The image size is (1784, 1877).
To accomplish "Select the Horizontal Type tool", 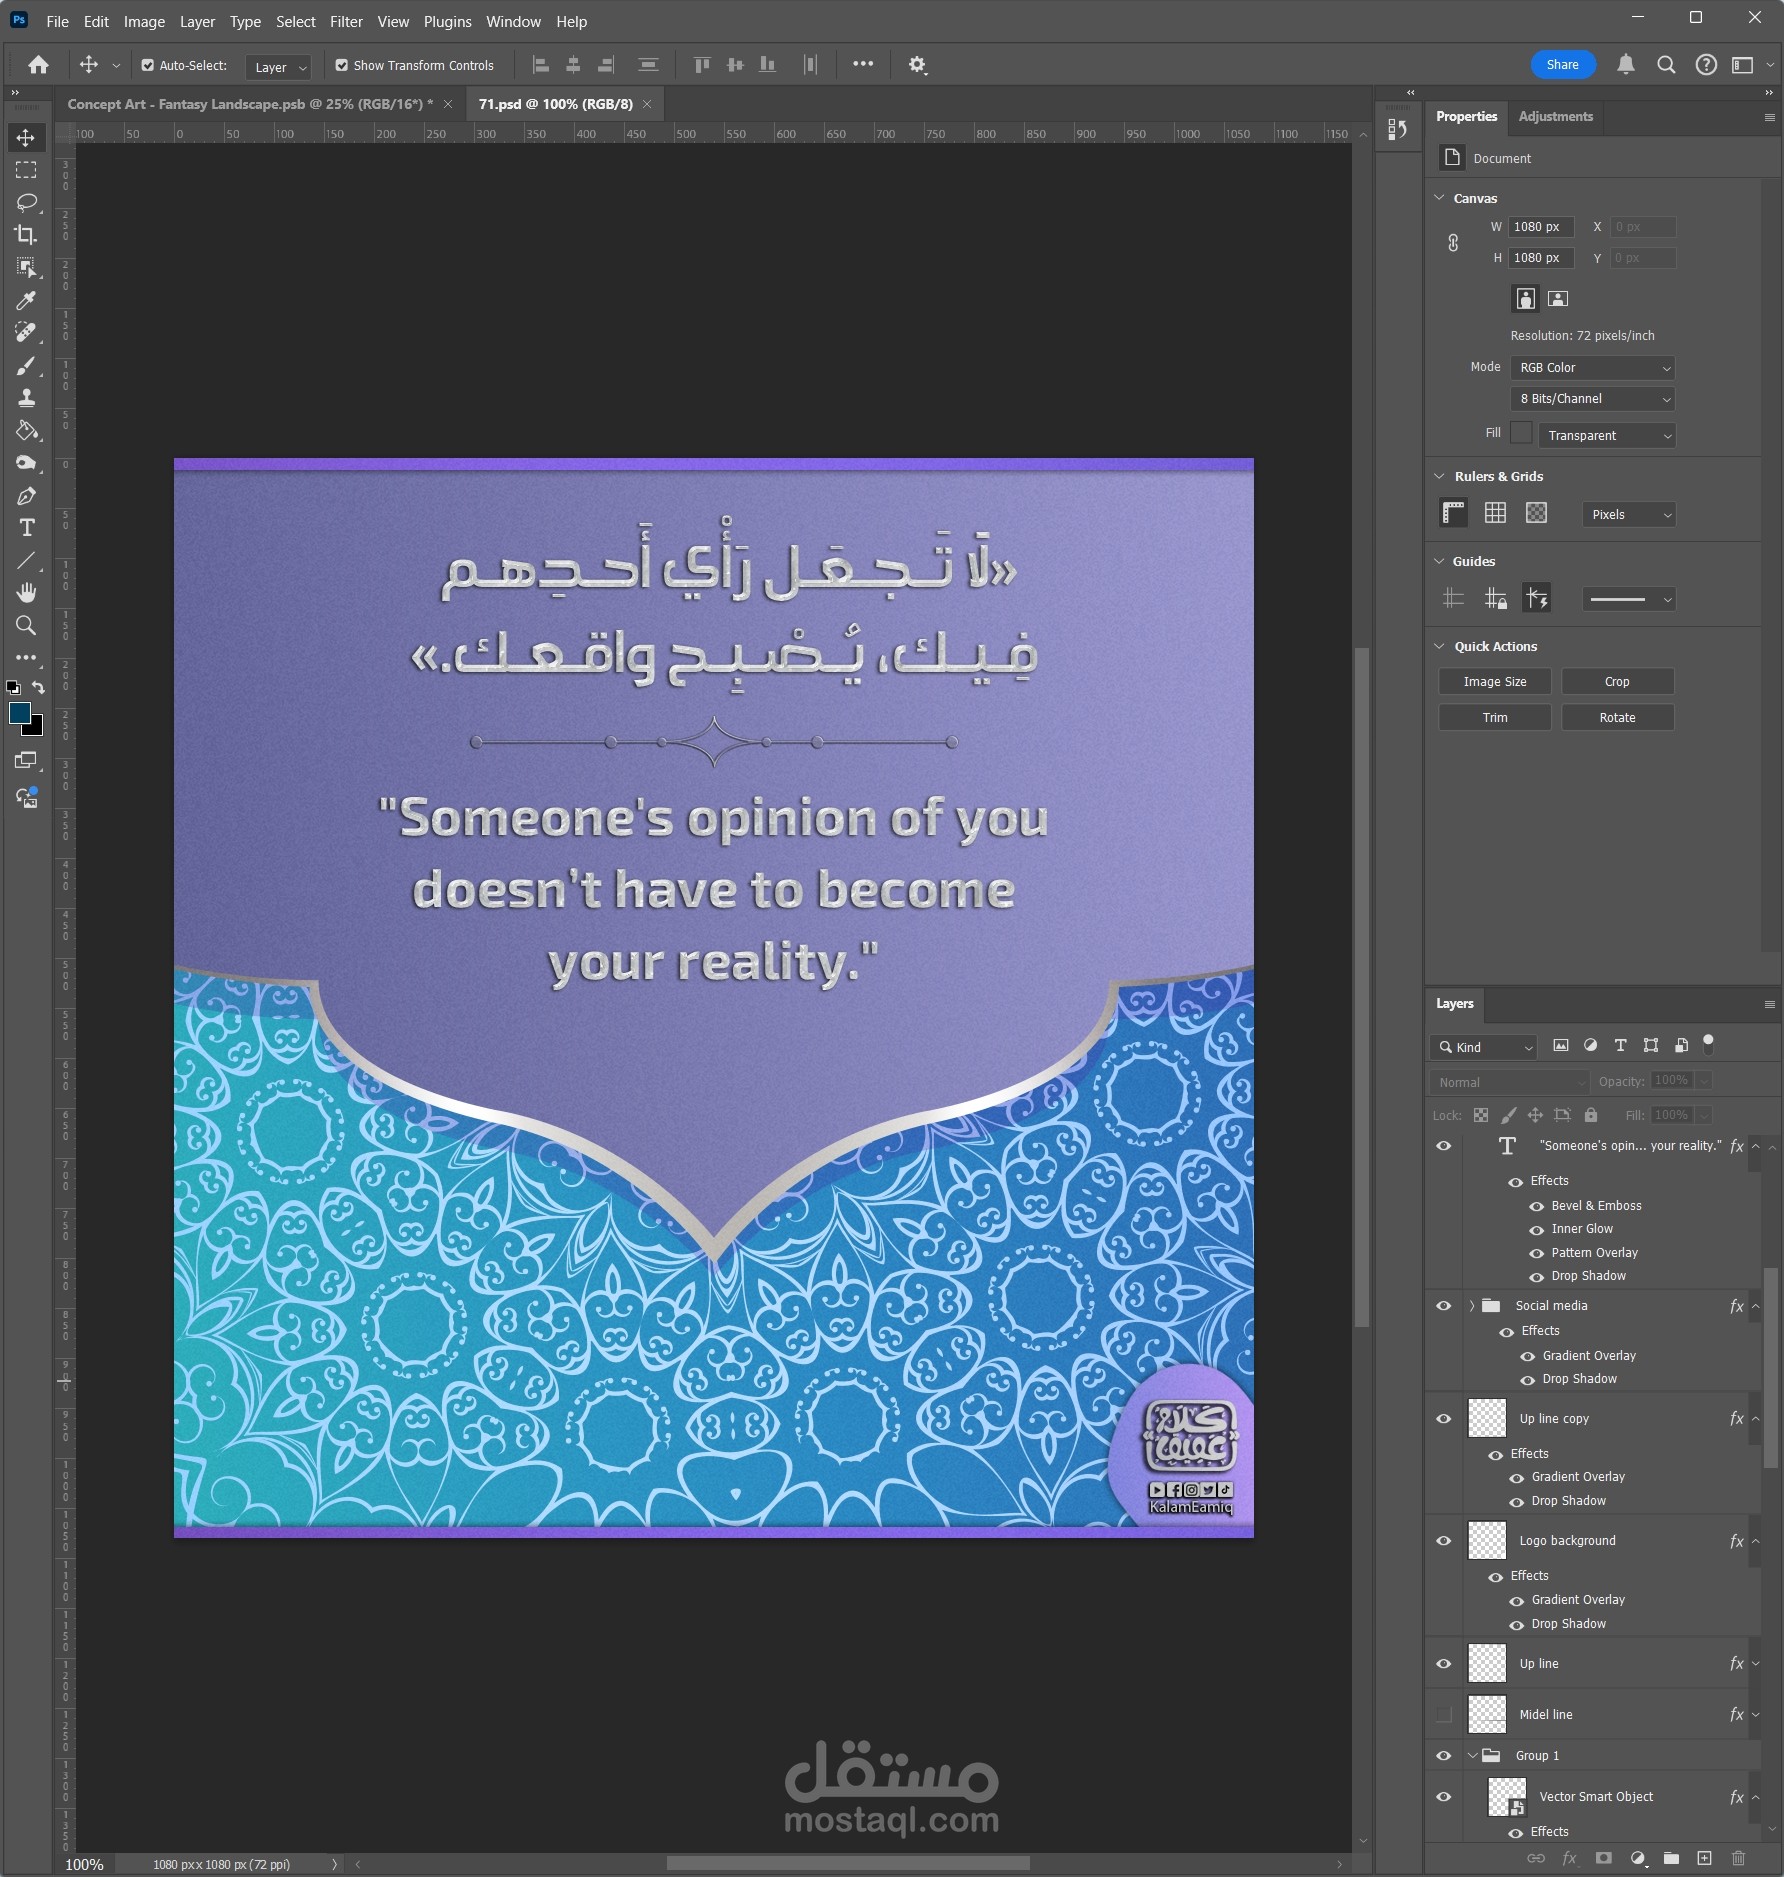I will coord(26,528).
